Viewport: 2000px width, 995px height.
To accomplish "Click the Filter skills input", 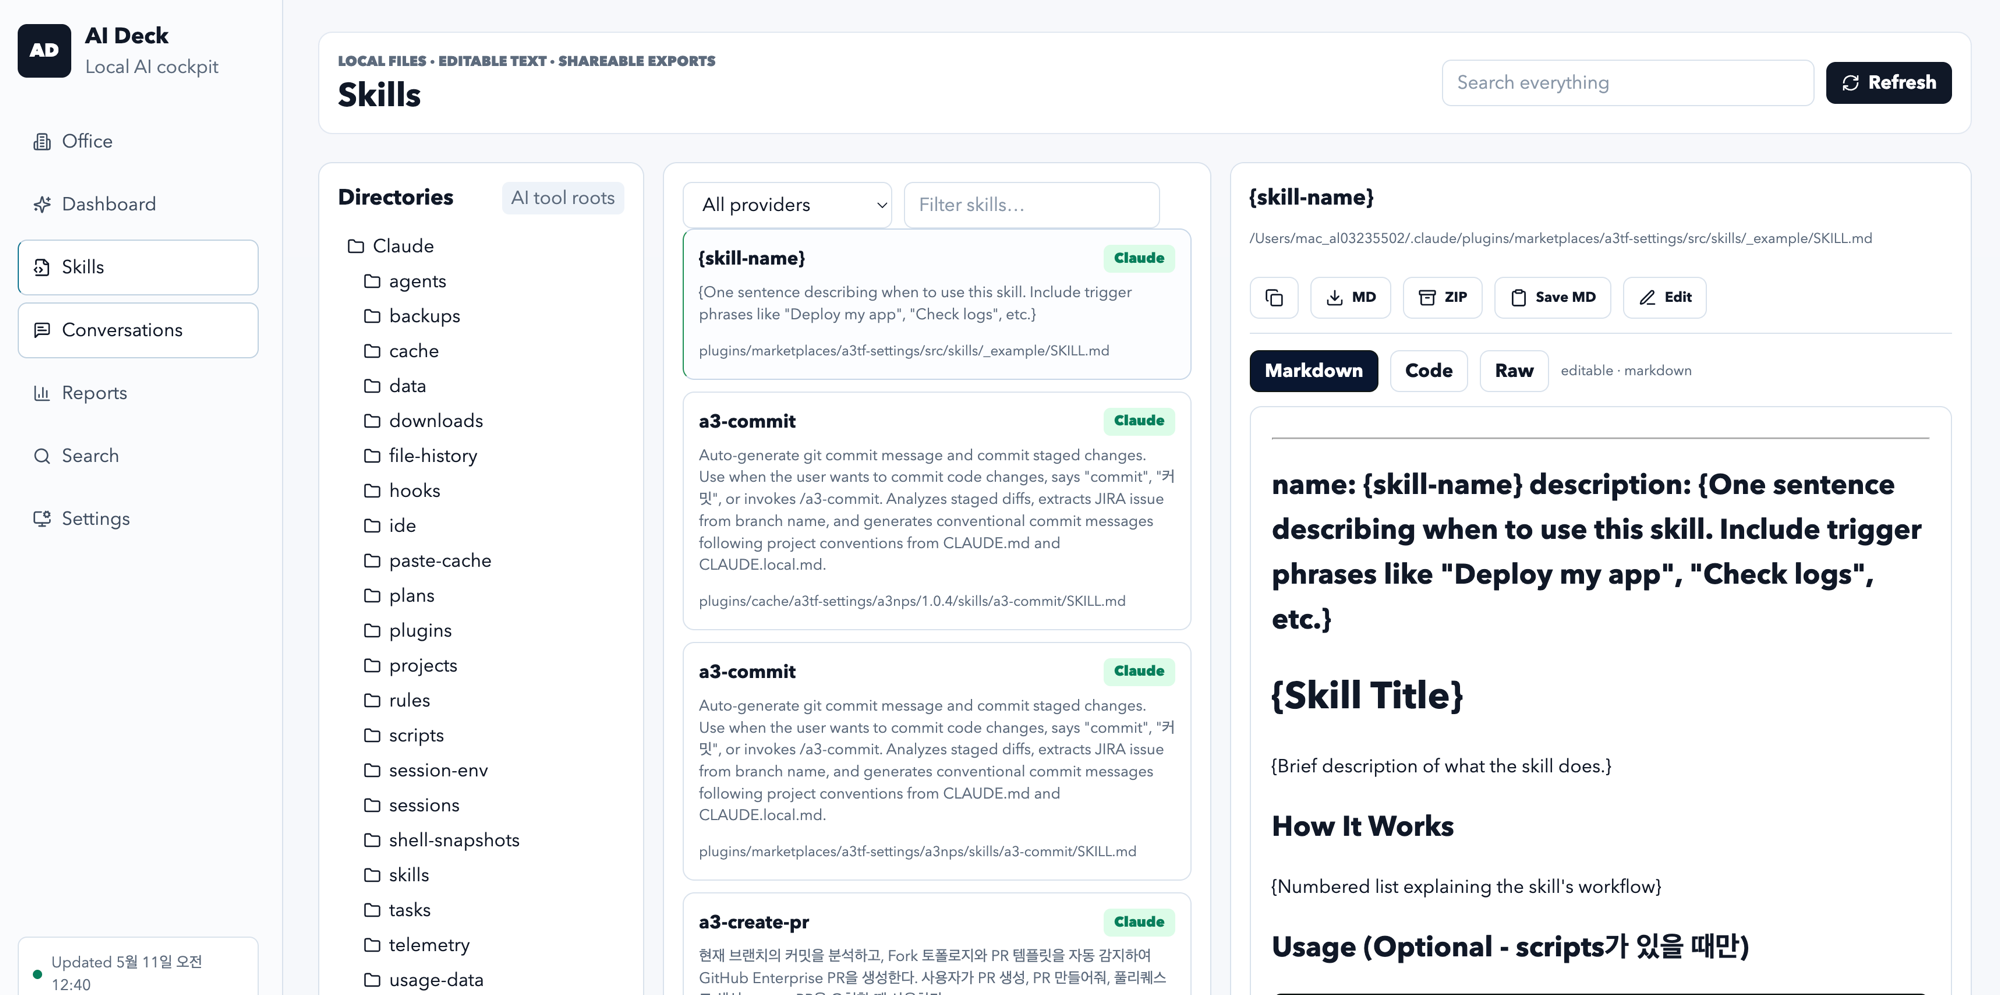I will point(1031,205).
